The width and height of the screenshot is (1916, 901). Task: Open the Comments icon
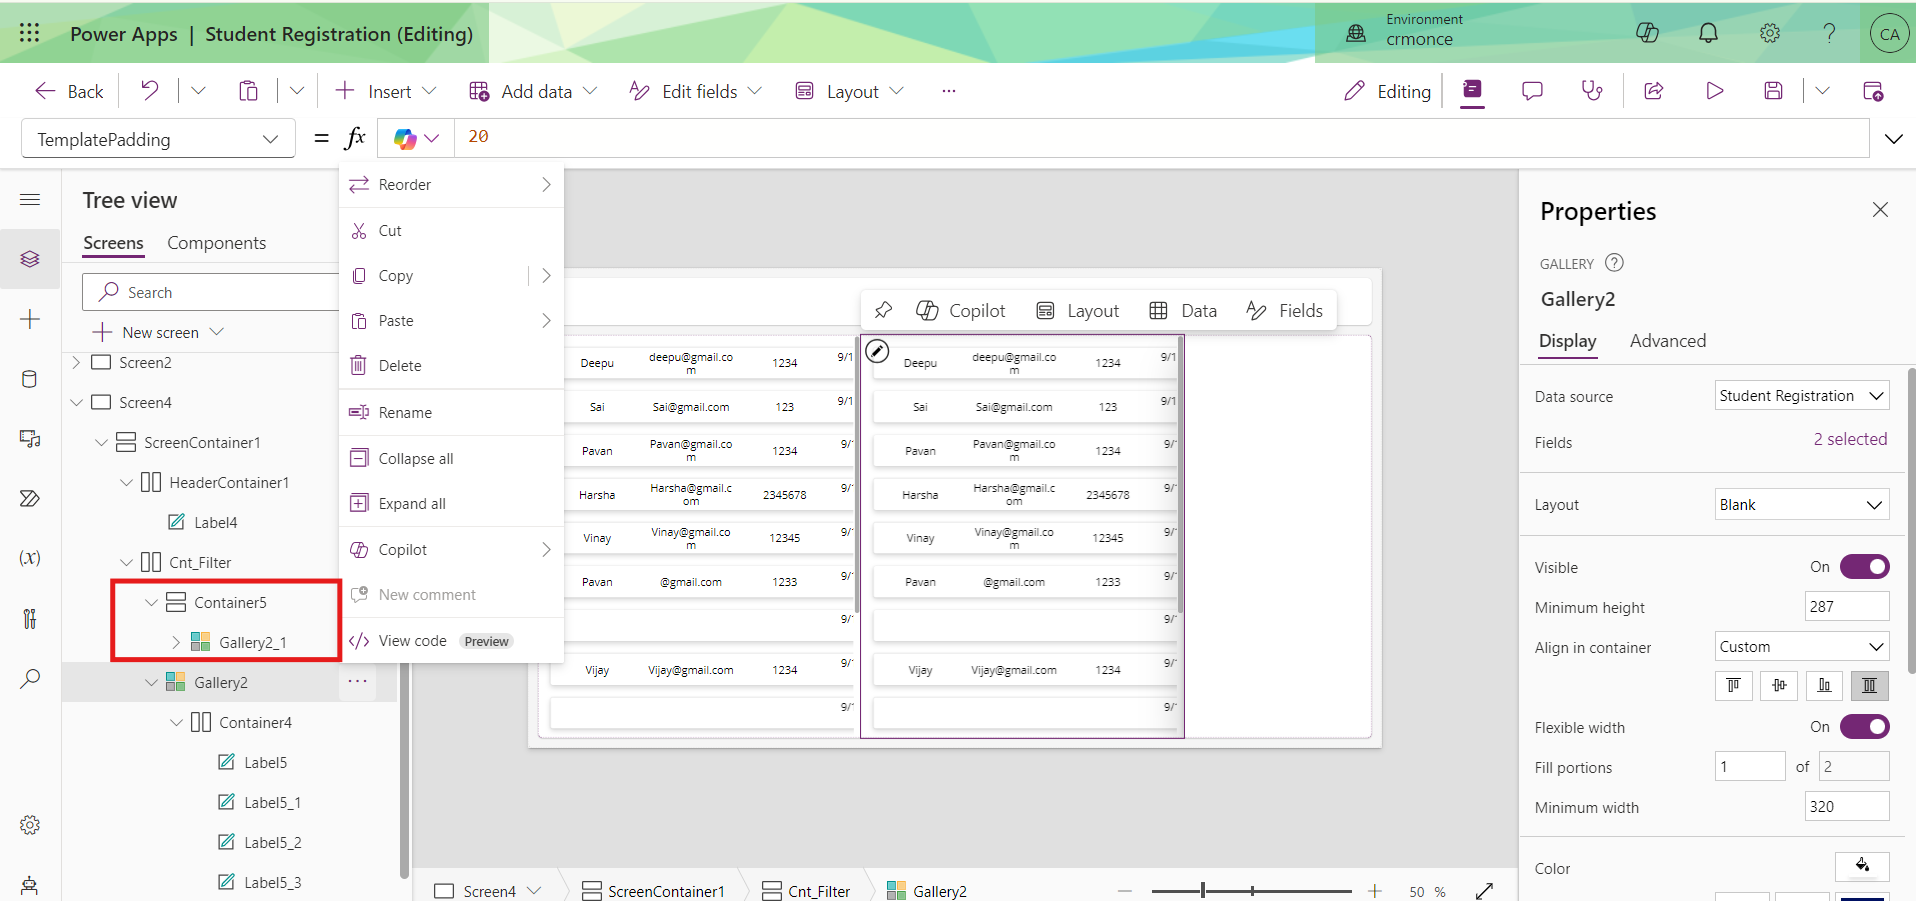(1531, 91)
